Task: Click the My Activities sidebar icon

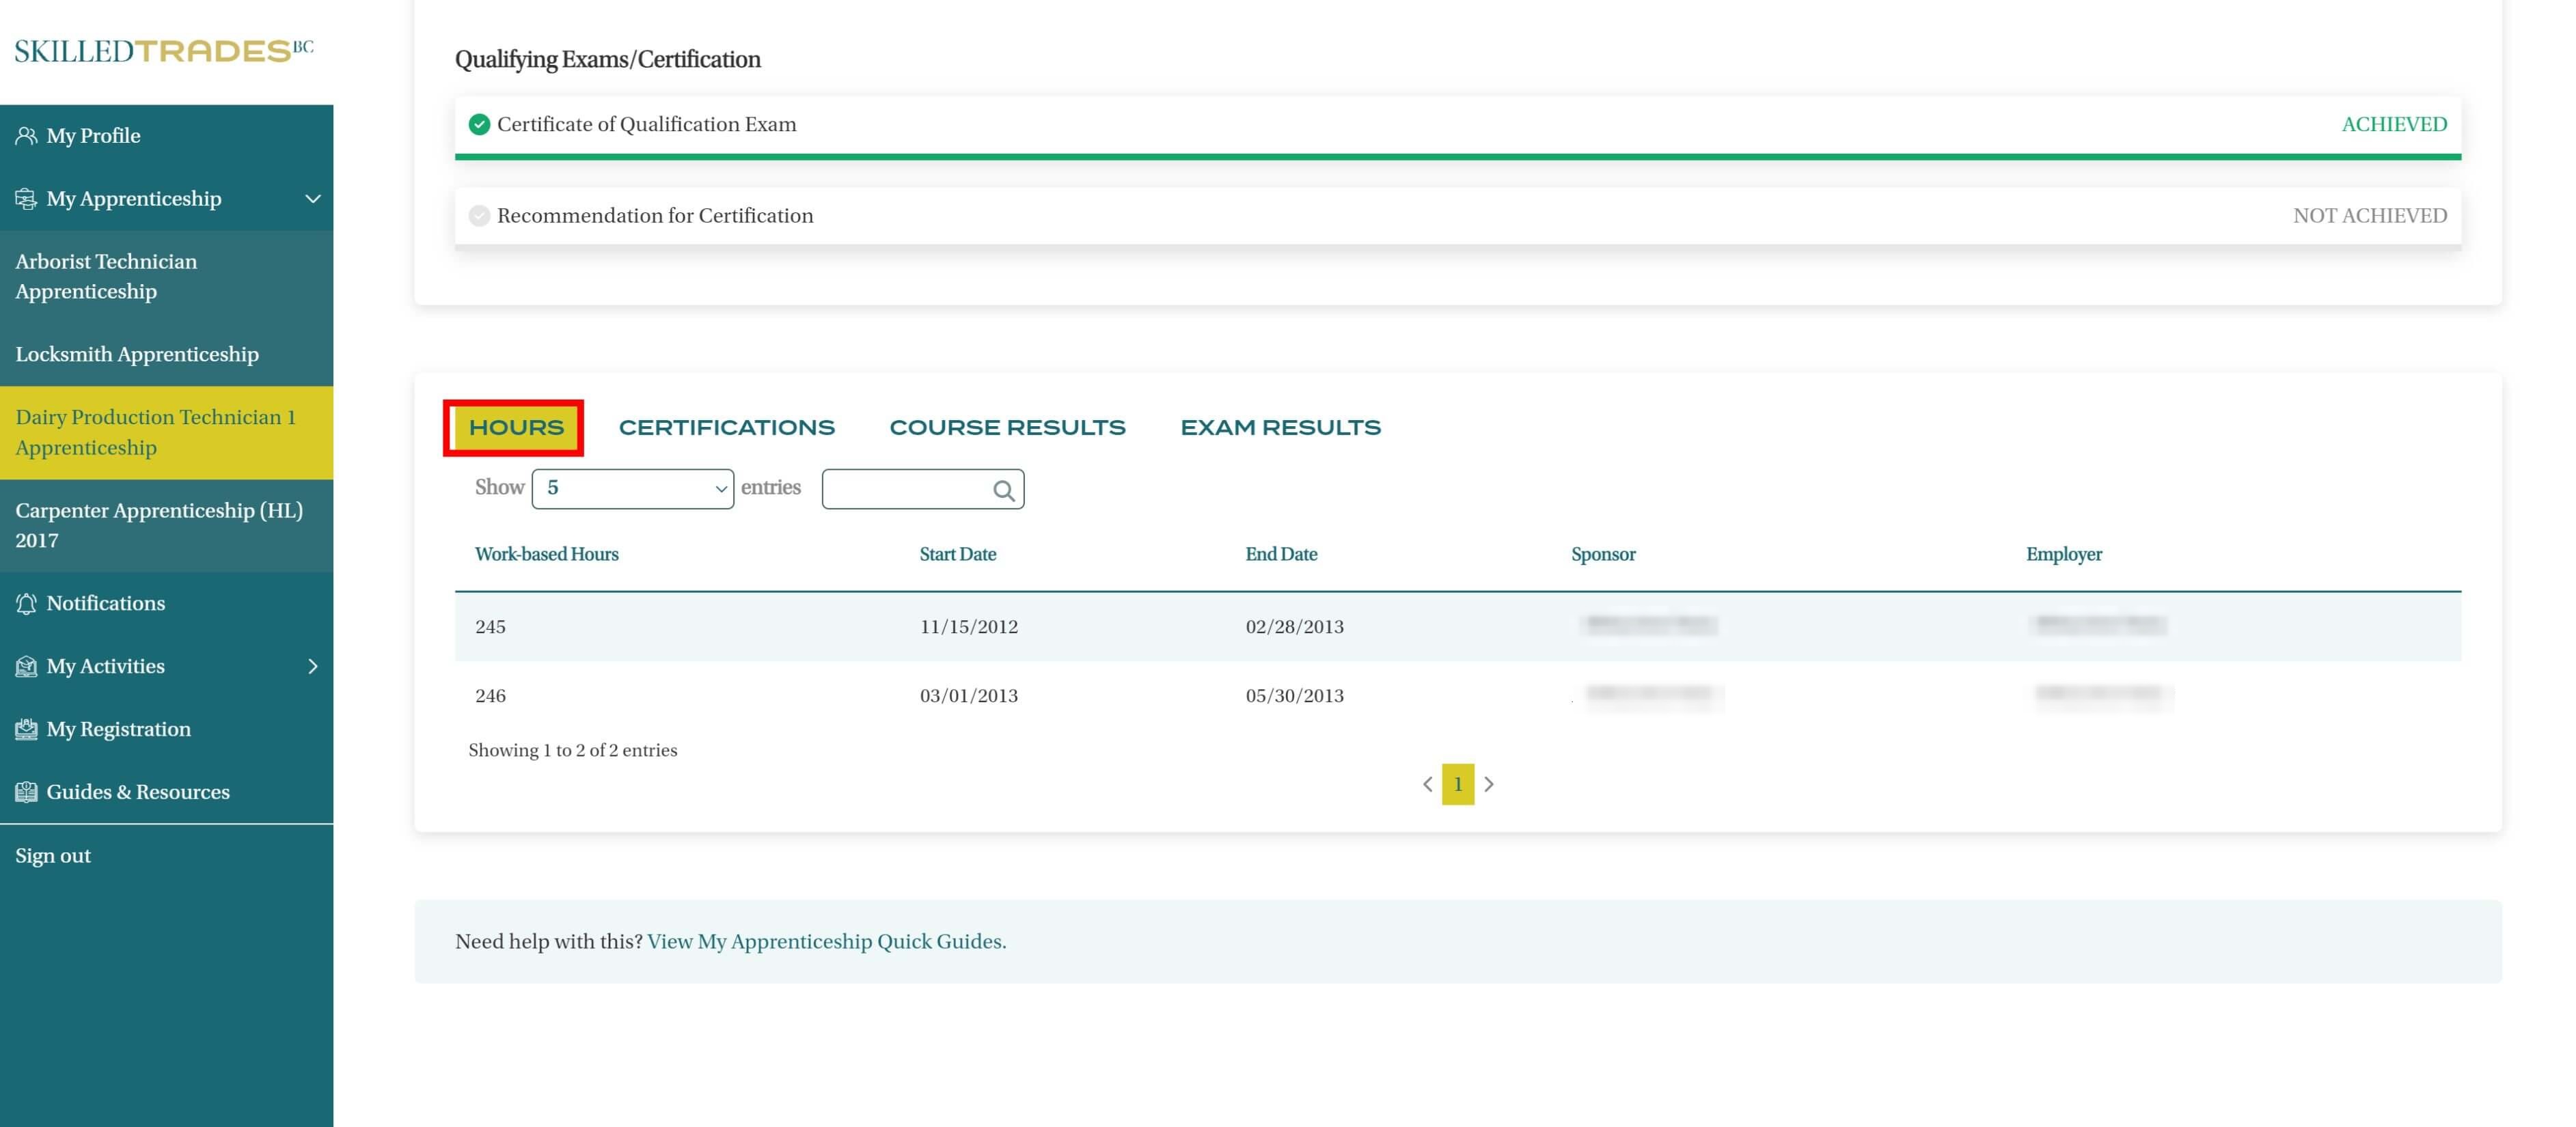Action: [26, 667]
